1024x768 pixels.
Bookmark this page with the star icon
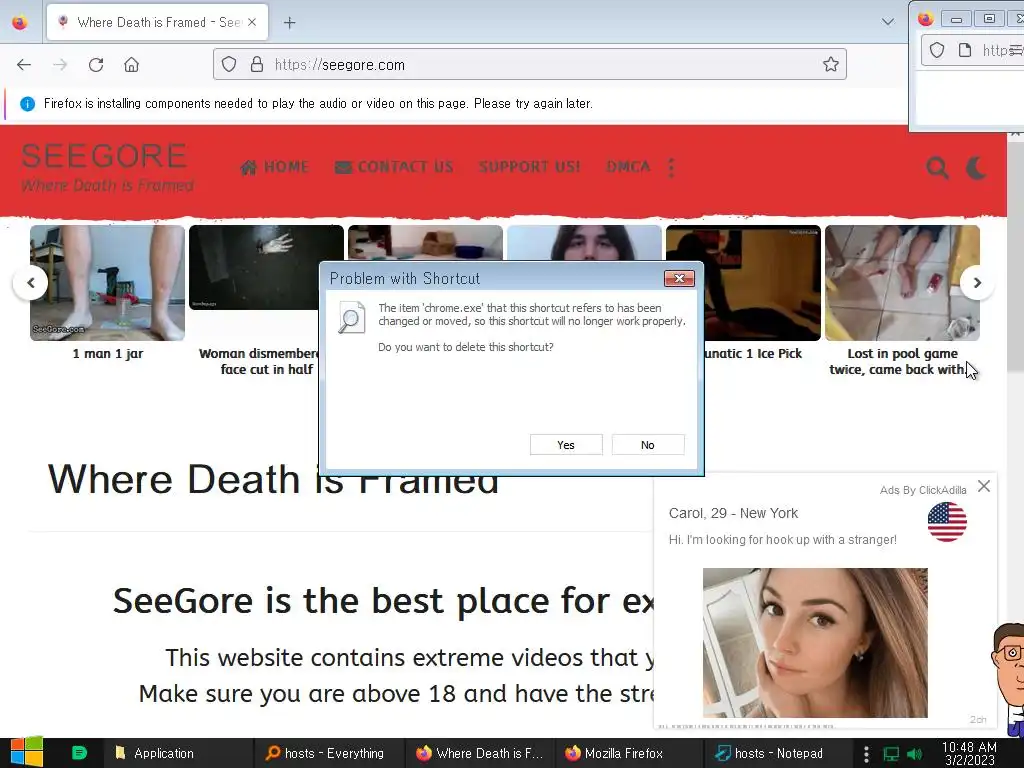pos(831,65)
